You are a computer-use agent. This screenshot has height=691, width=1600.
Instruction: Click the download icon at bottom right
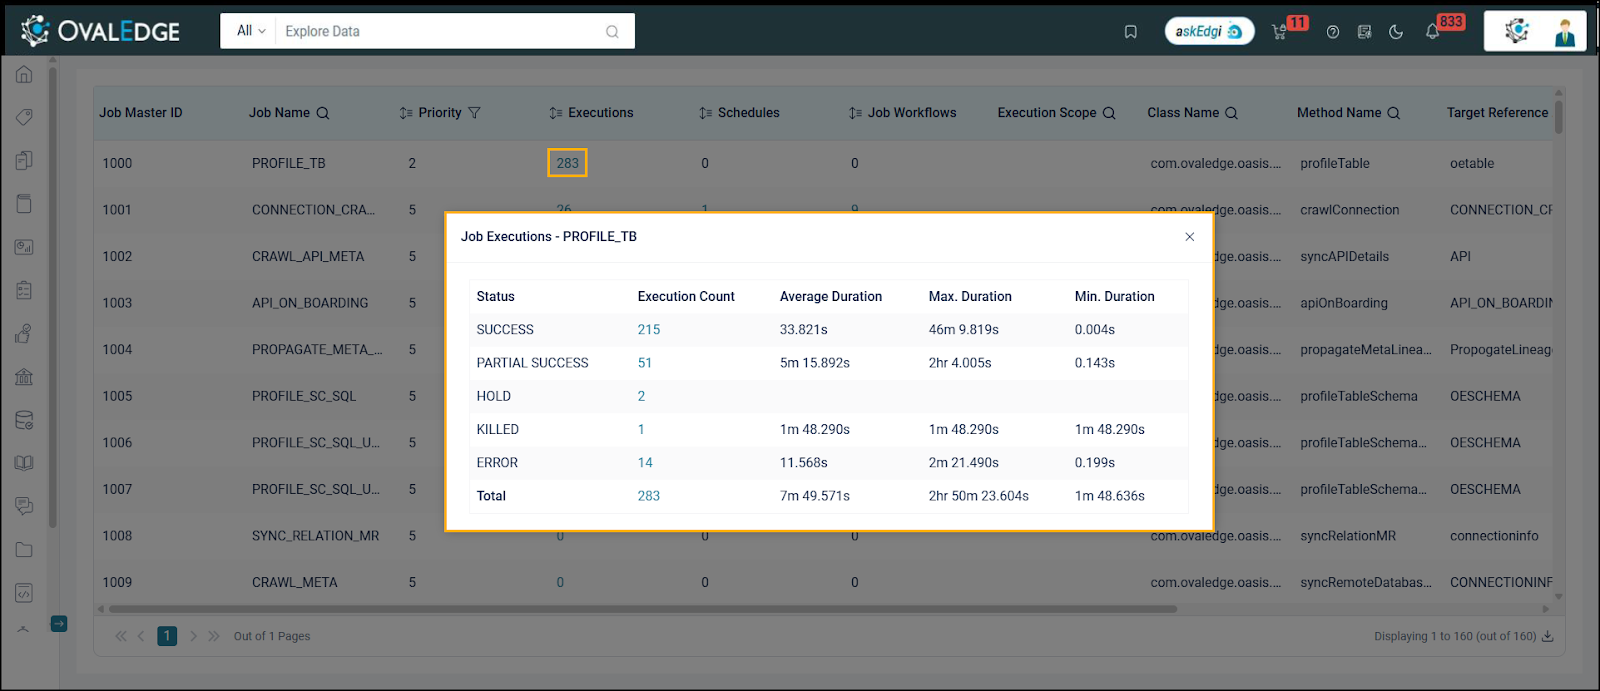(1548, 636)
